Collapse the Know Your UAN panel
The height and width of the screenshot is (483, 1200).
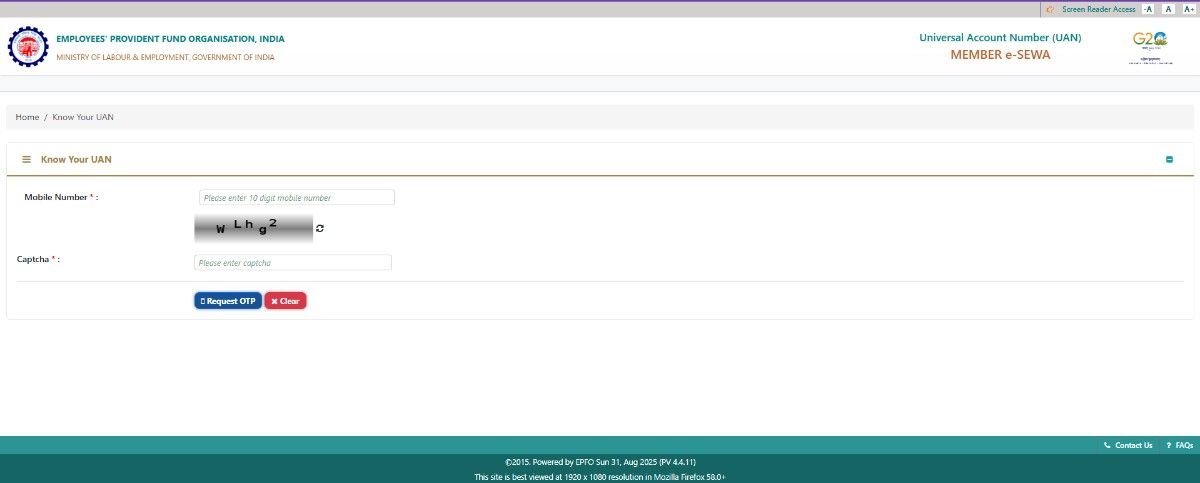1169,160
